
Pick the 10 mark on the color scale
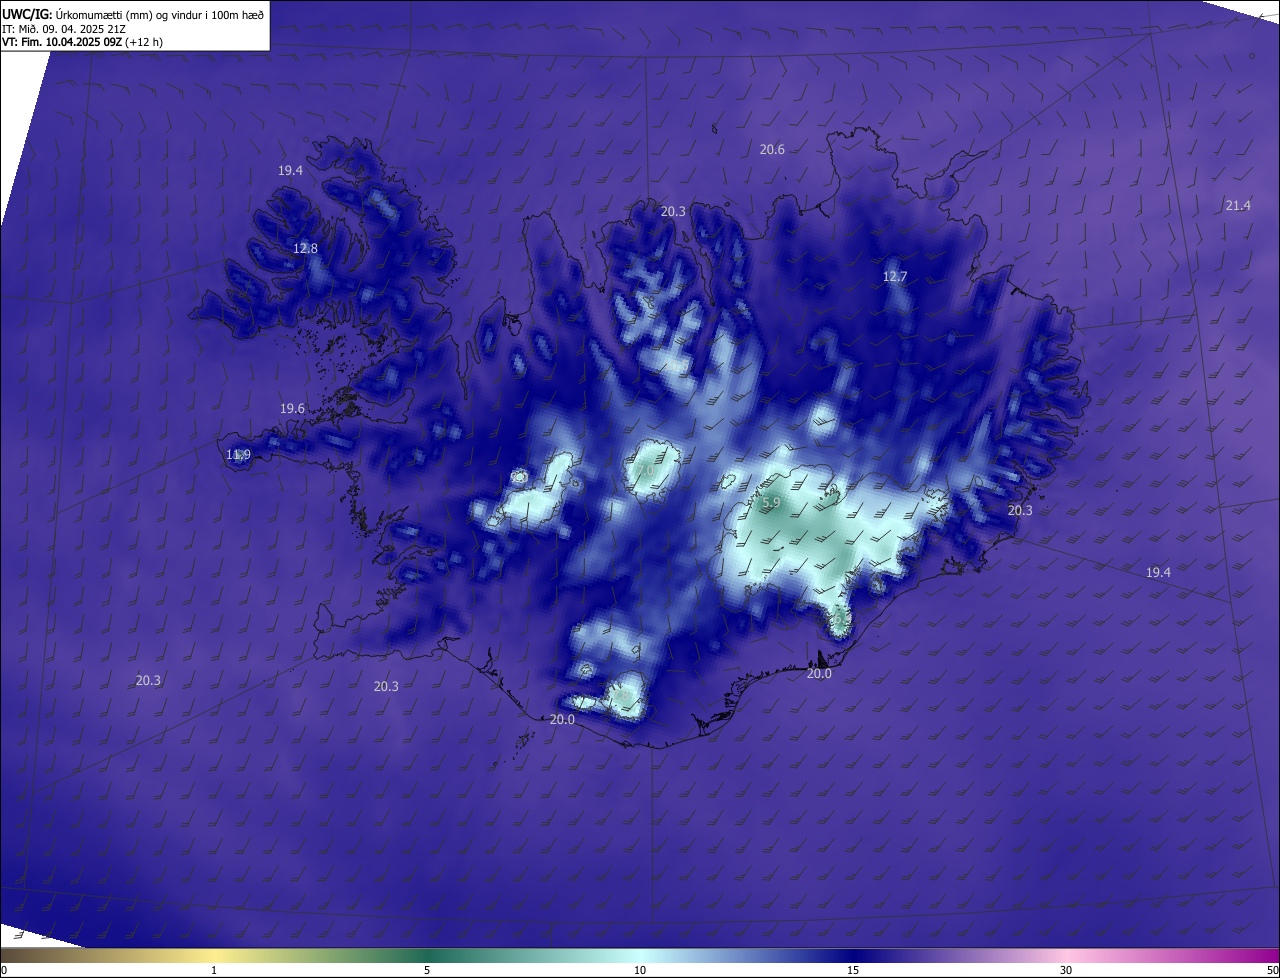pos(640,970)
